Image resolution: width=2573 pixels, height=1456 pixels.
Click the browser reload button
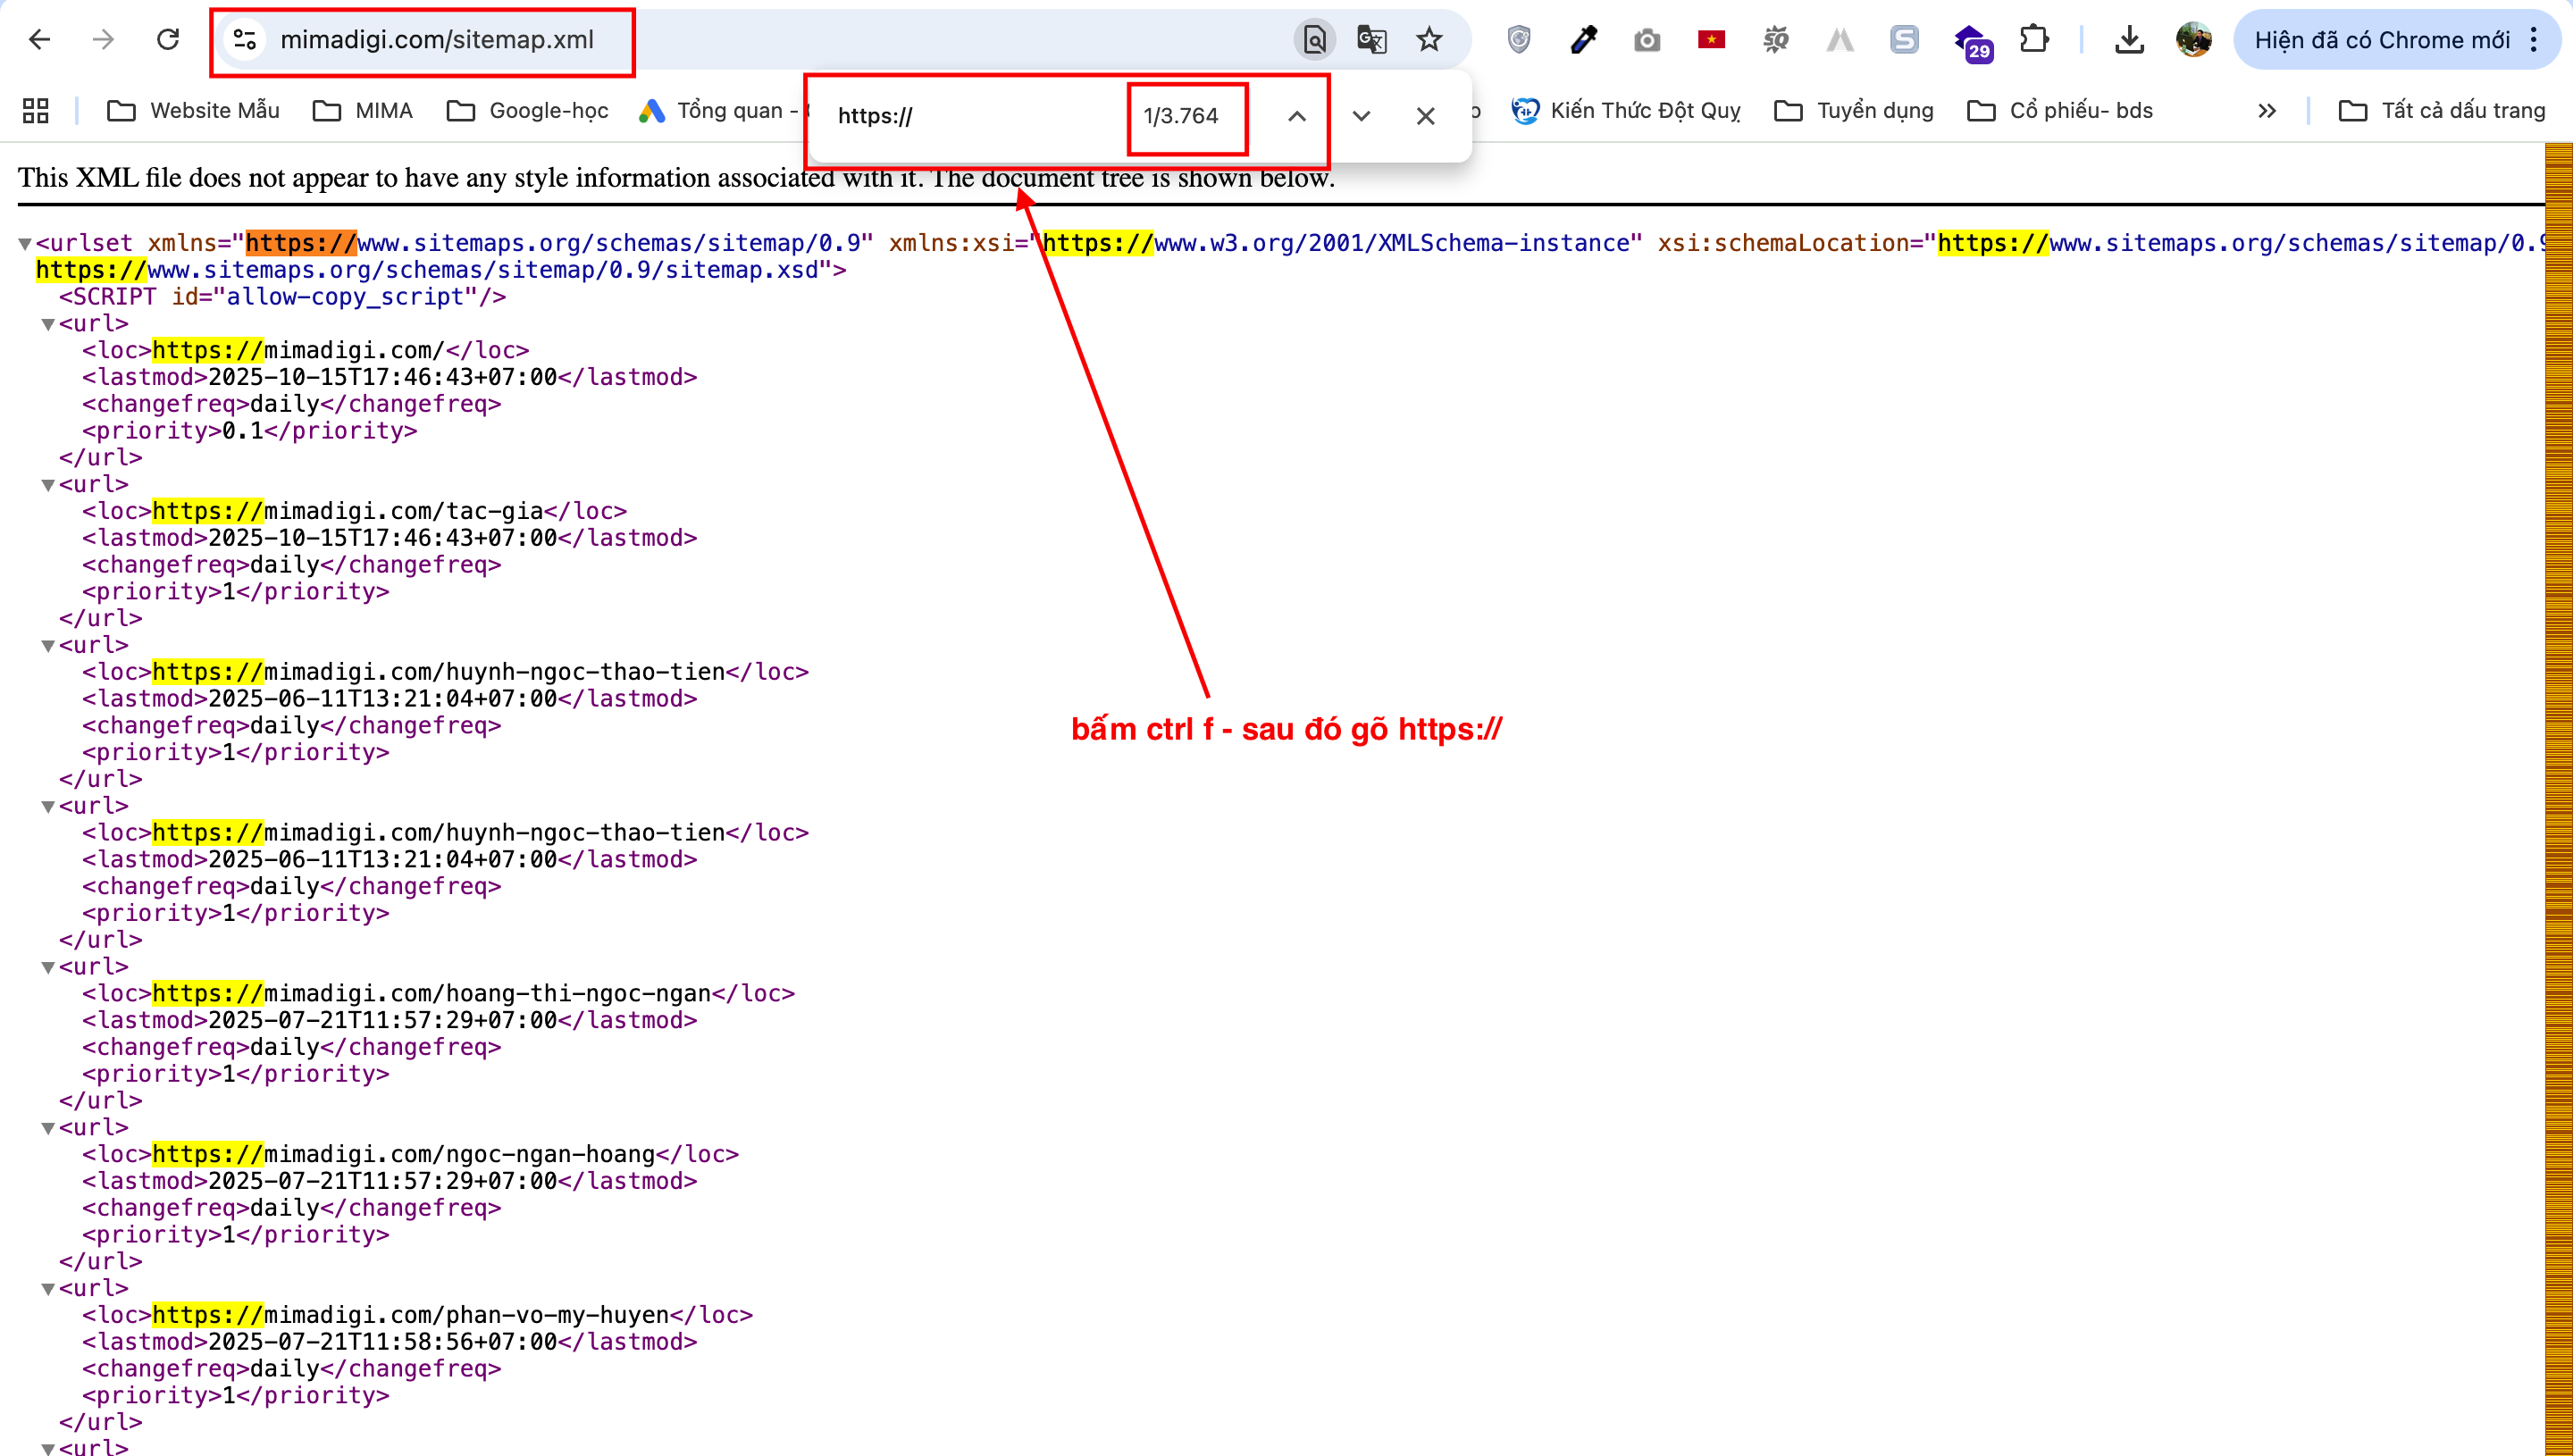coord(168,40)
